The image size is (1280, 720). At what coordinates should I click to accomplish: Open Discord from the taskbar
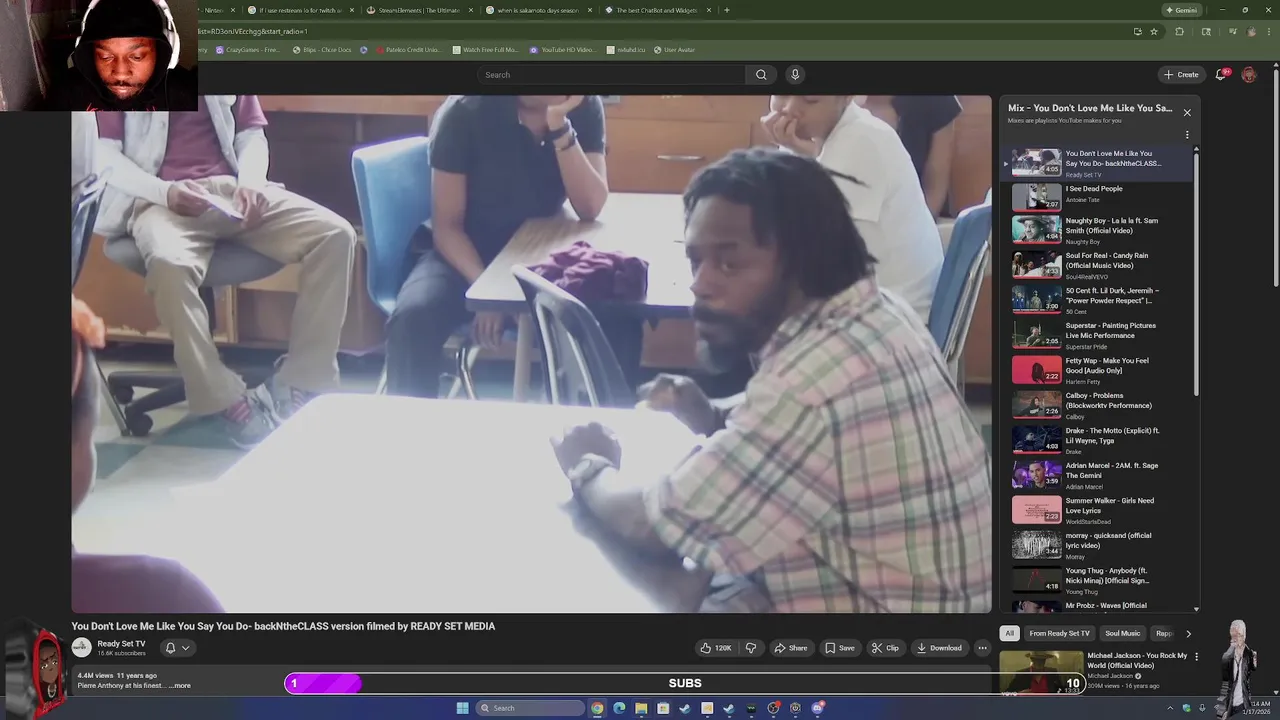tap(817, 708)
